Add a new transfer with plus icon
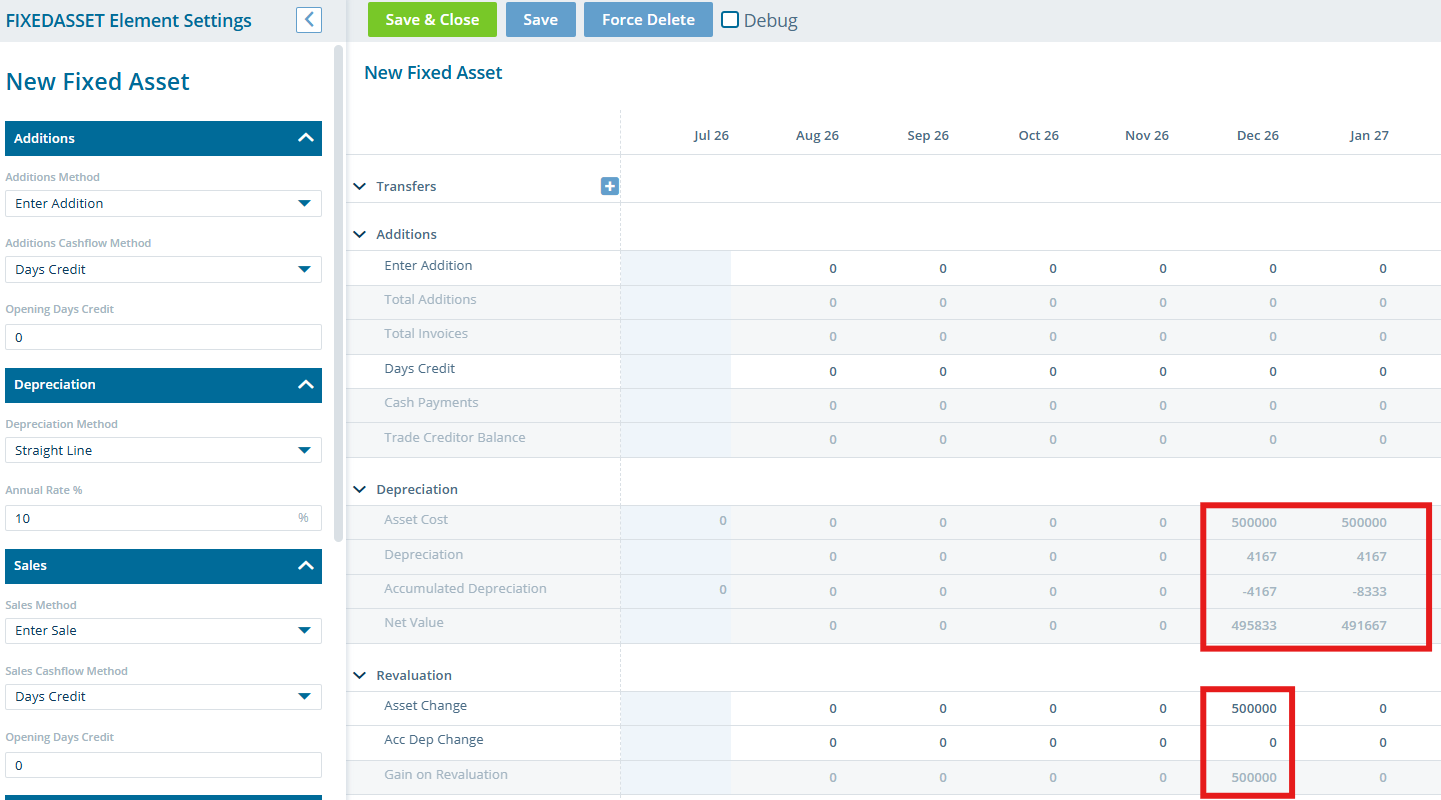 click(610, 186)
